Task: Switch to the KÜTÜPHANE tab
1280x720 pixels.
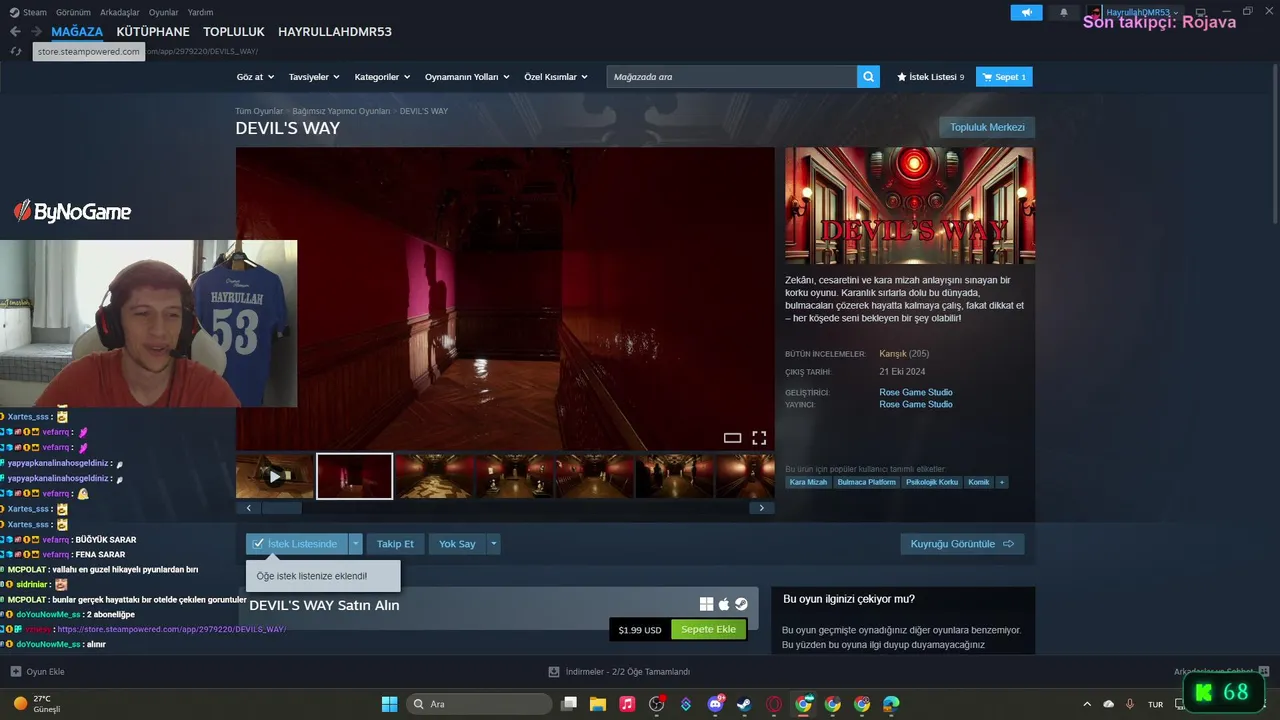Action: [153, 32]
